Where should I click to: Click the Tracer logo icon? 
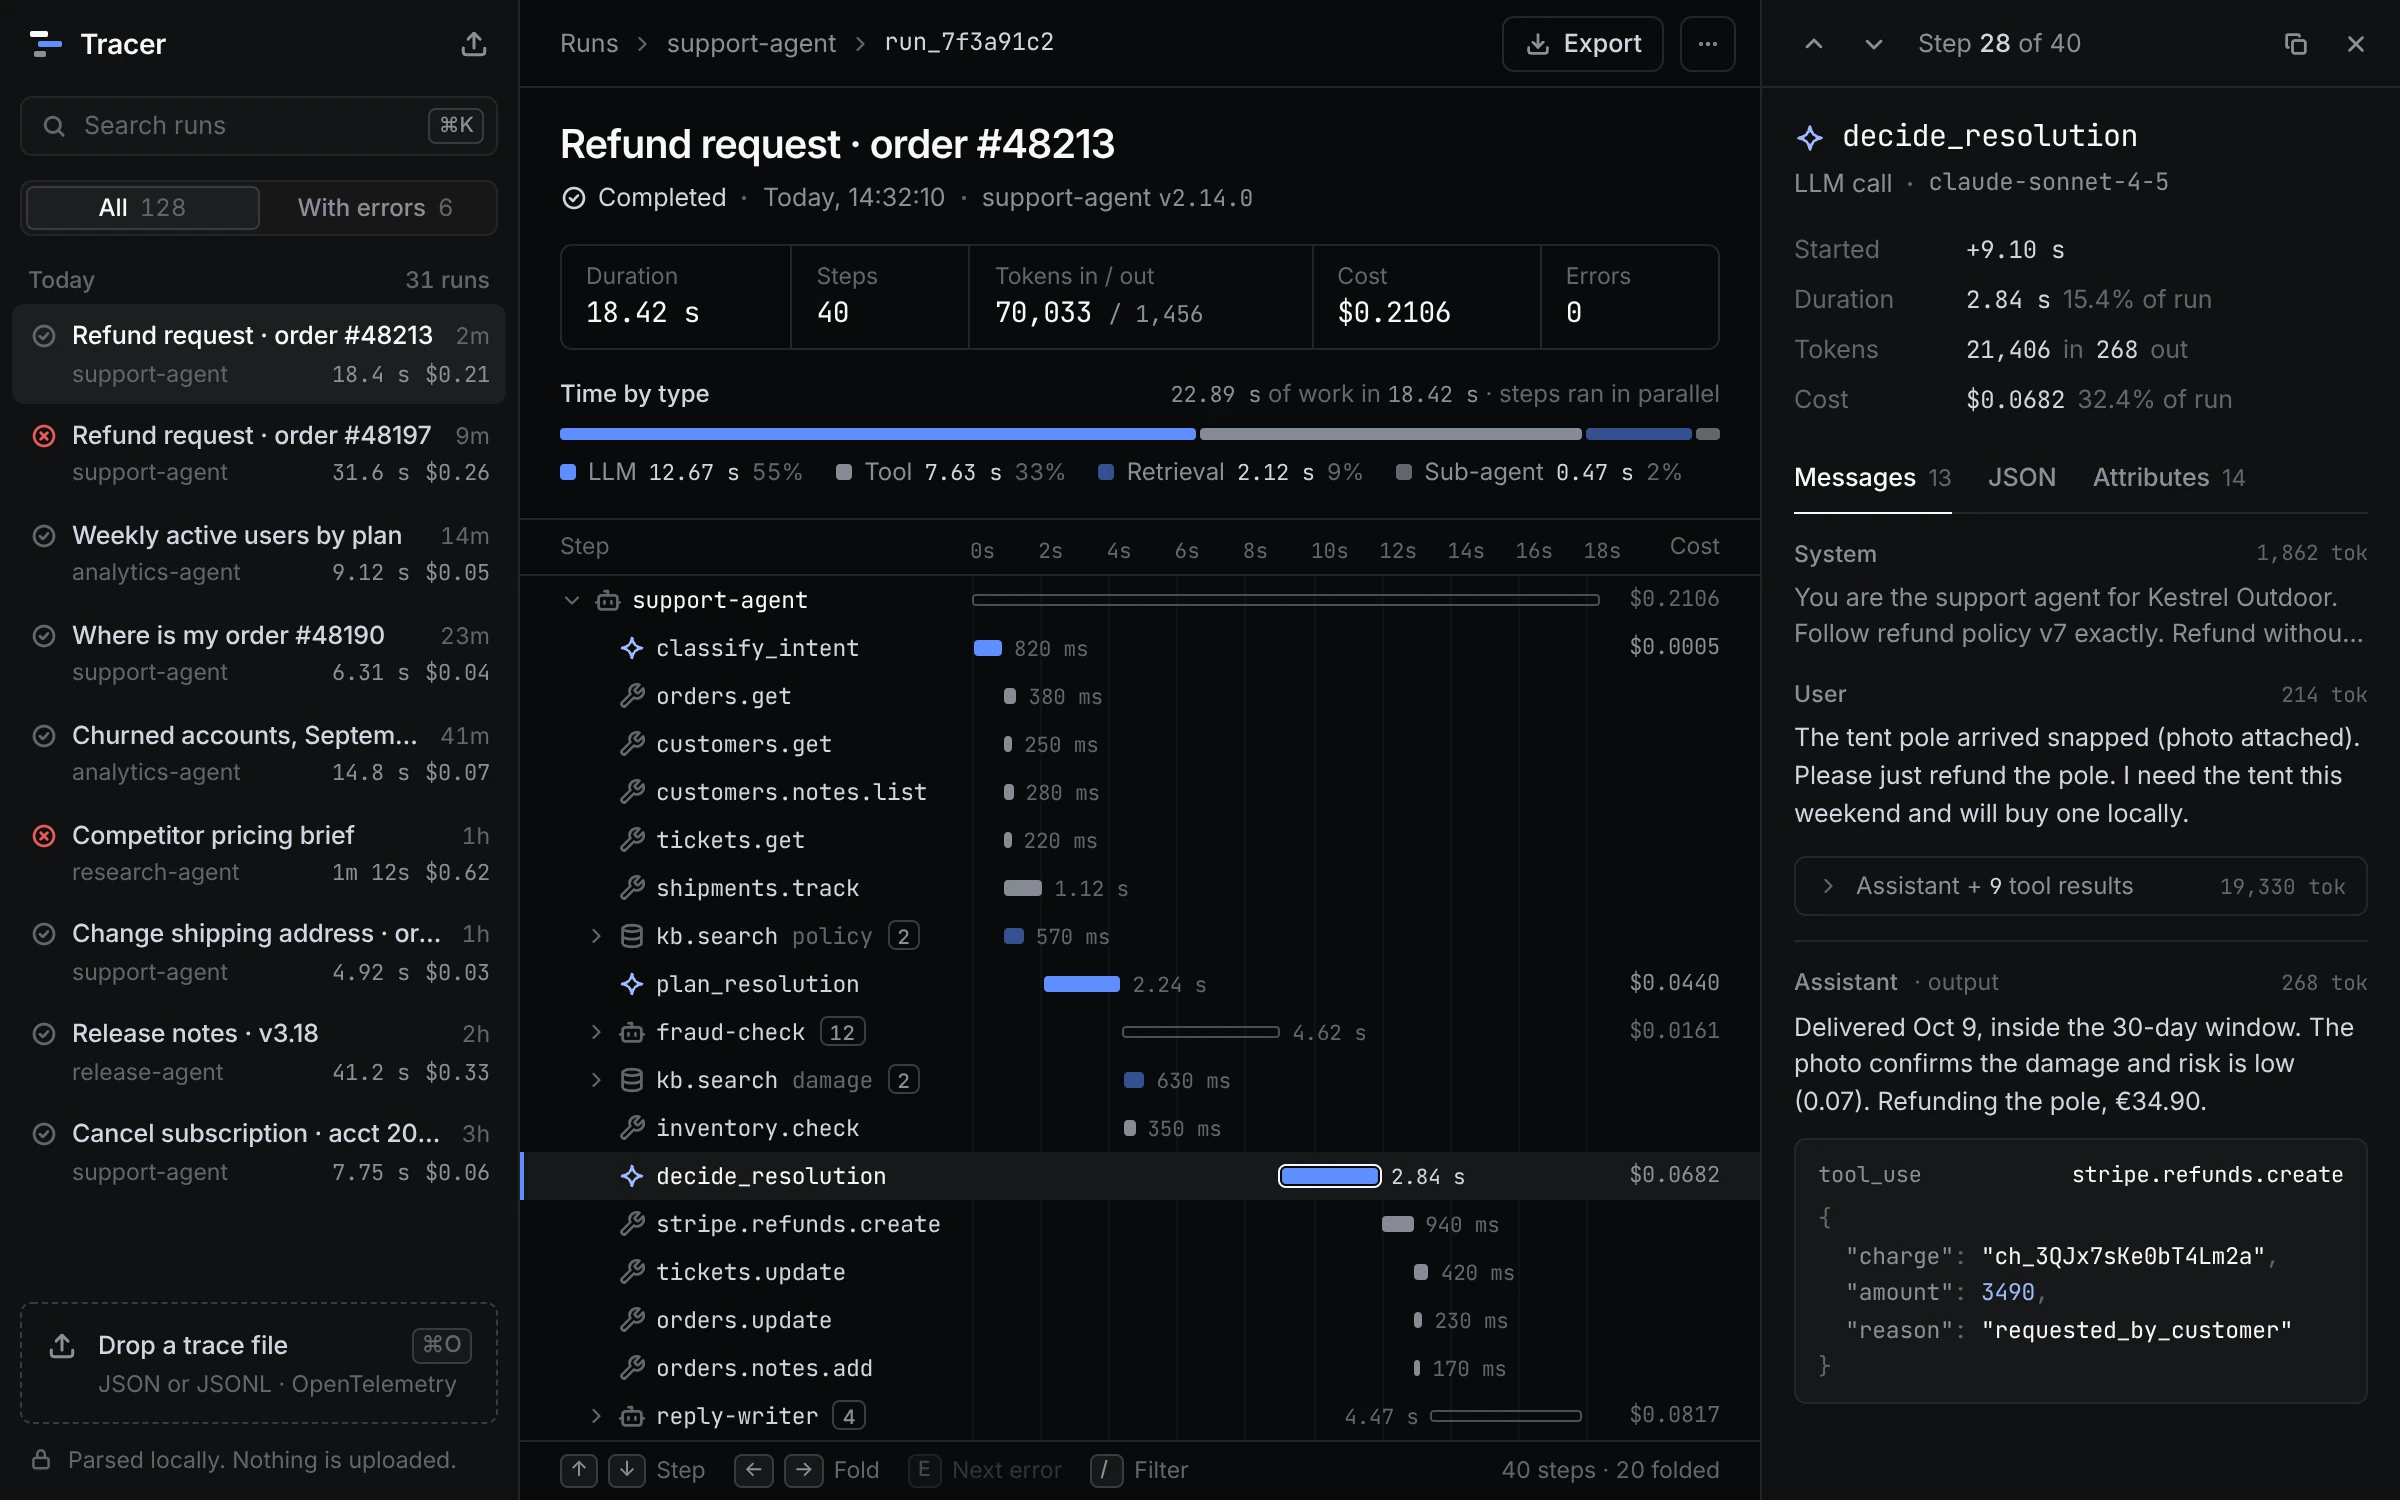pyautogui.click(x=45, y=44)
